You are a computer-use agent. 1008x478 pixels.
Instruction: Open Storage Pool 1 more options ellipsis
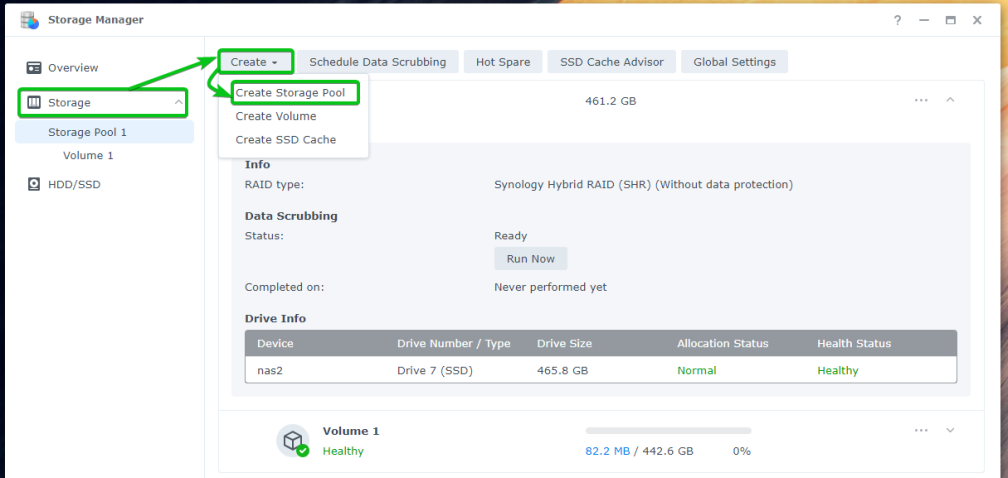921,100
